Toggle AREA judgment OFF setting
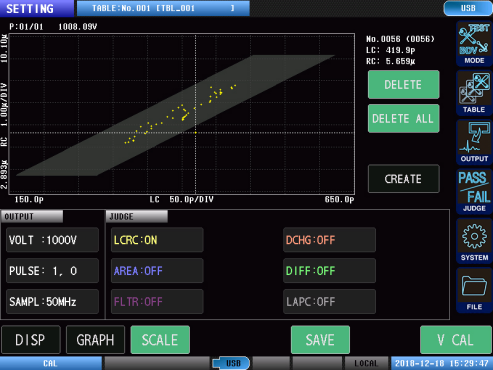The width and height of the screenshot is (493, 370). click(157, 271)
